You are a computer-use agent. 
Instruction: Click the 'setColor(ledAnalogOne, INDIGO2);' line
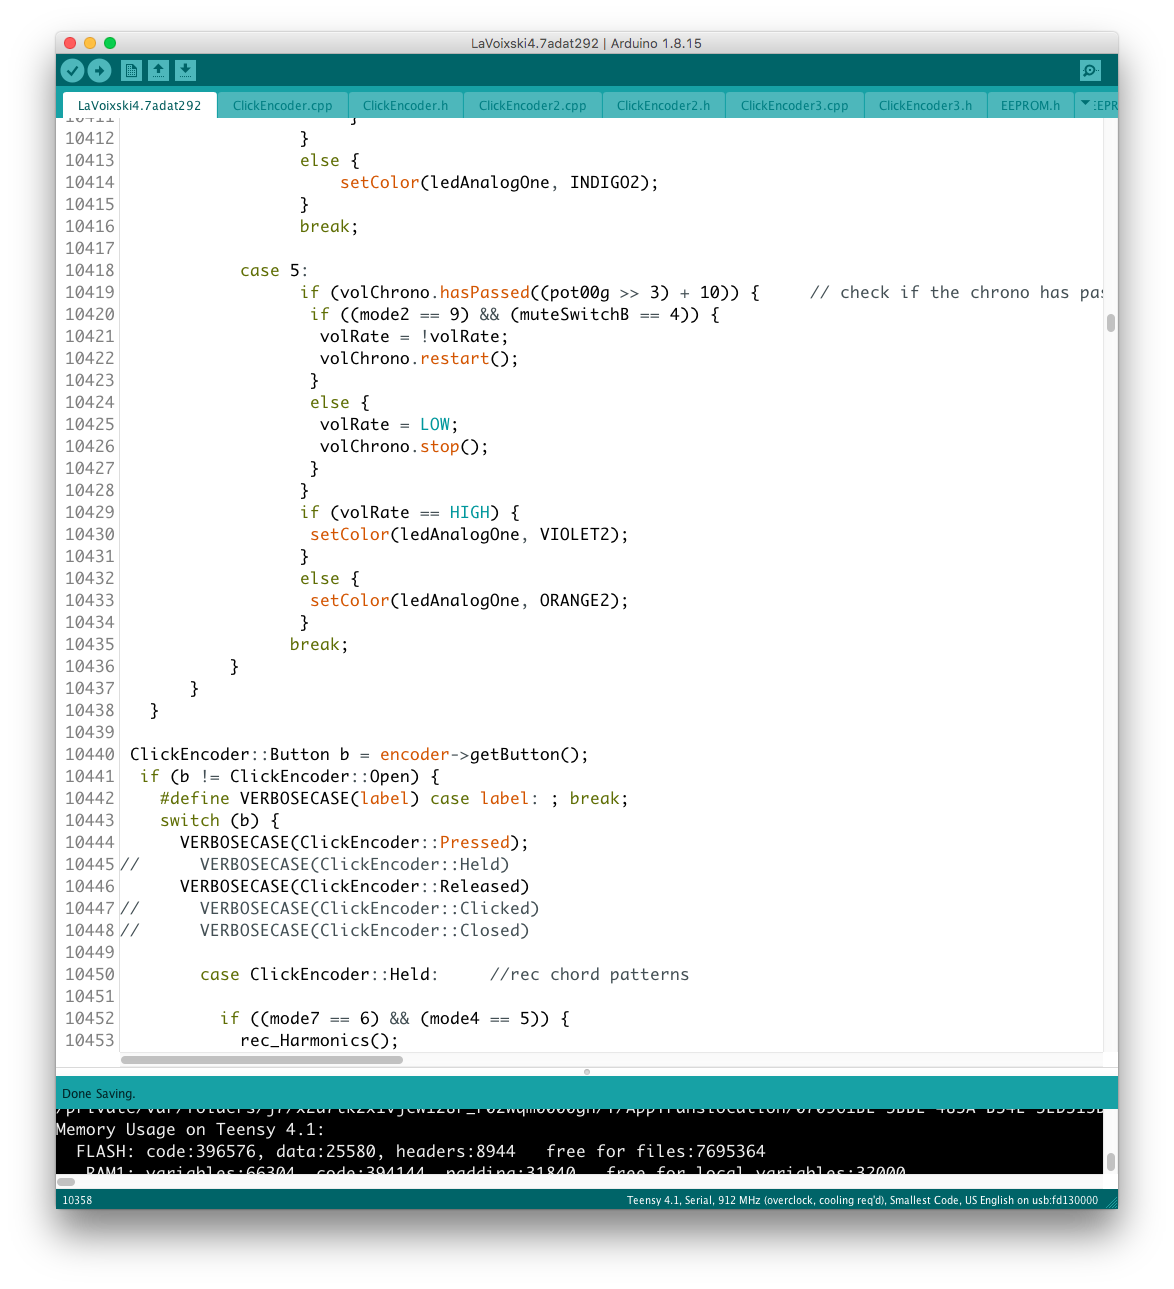[499, 182]
